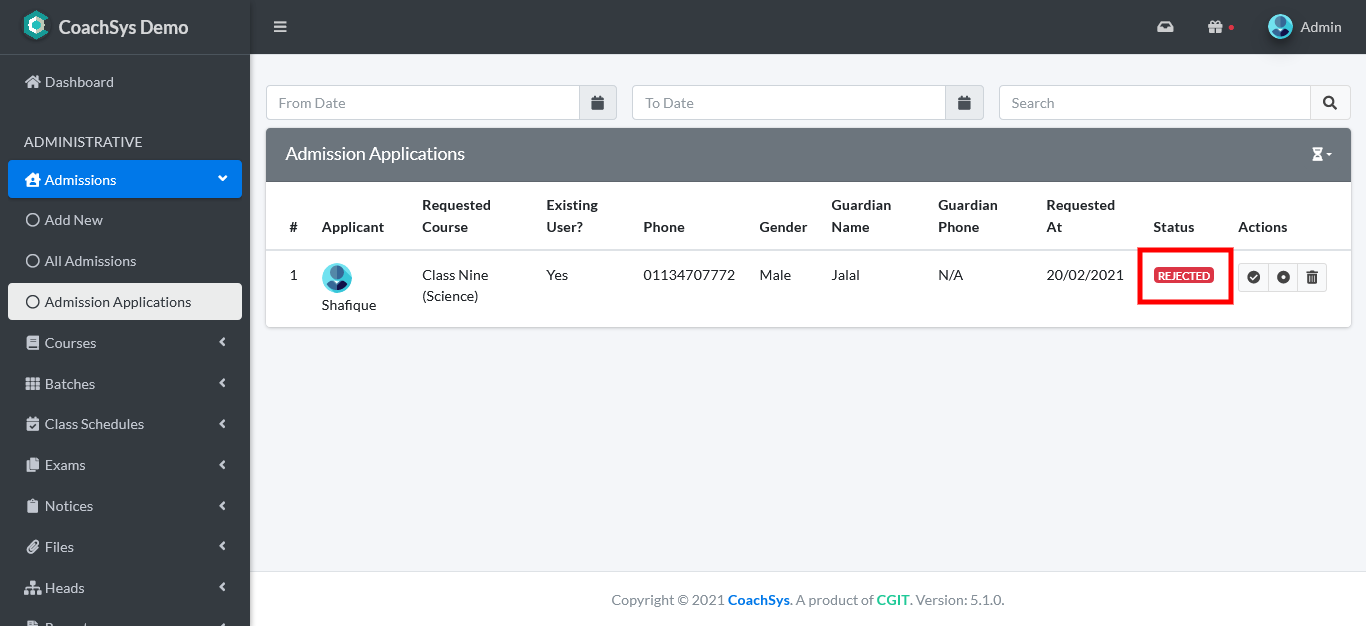Viewport: 1366px width, 626px height.
Task: Approve Shafique's application with check-circle icon
Action: pyautogui.click(x=1253, y=277)
